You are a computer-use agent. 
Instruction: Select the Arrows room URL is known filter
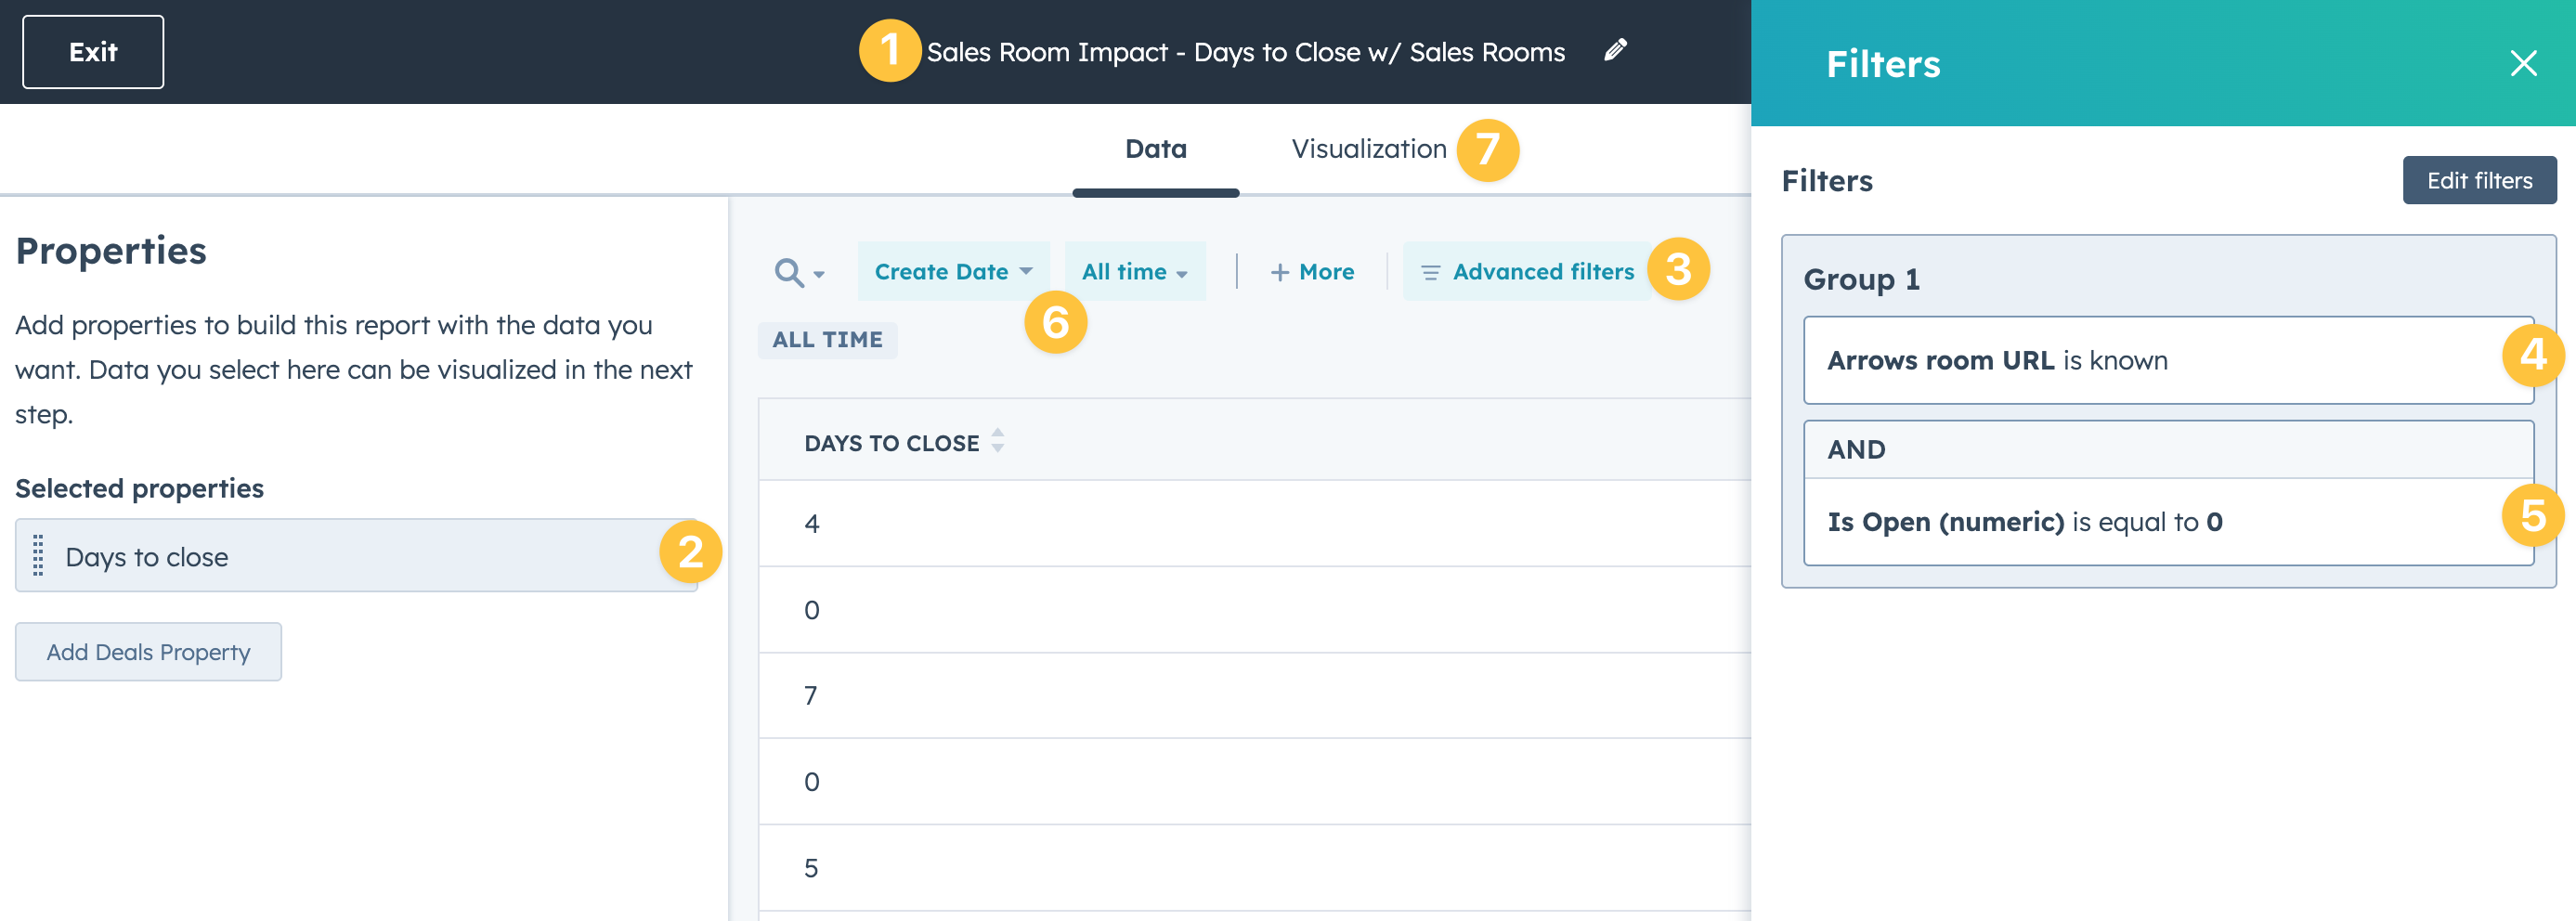click(x=2166, y=361)
